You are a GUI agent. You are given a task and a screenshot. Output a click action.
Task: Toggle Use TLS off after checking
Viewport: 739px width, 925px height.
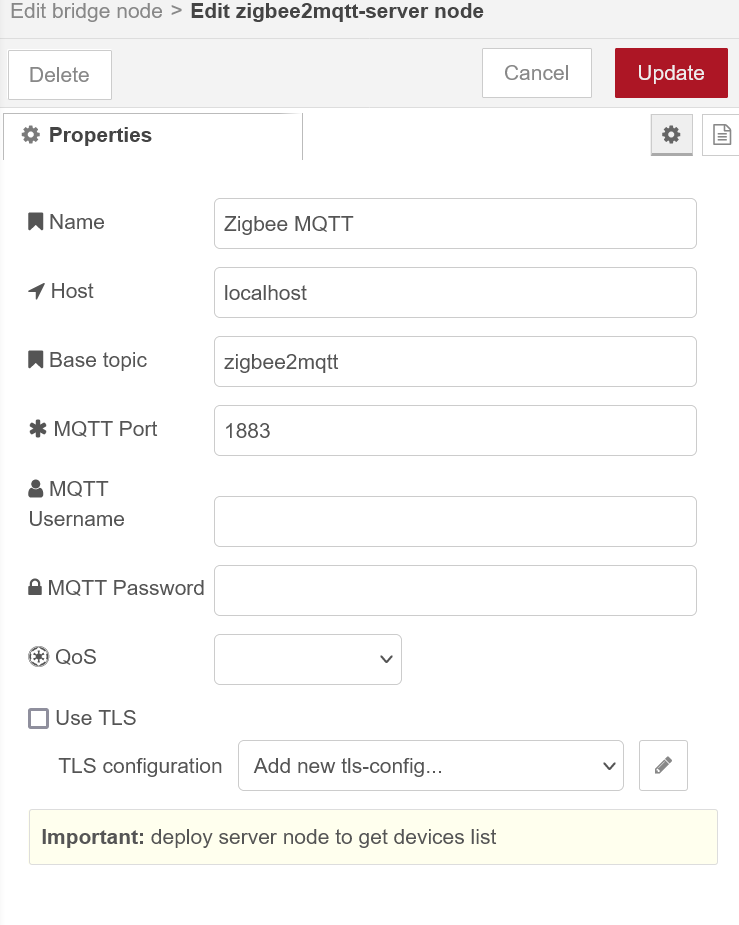(38, 718)
